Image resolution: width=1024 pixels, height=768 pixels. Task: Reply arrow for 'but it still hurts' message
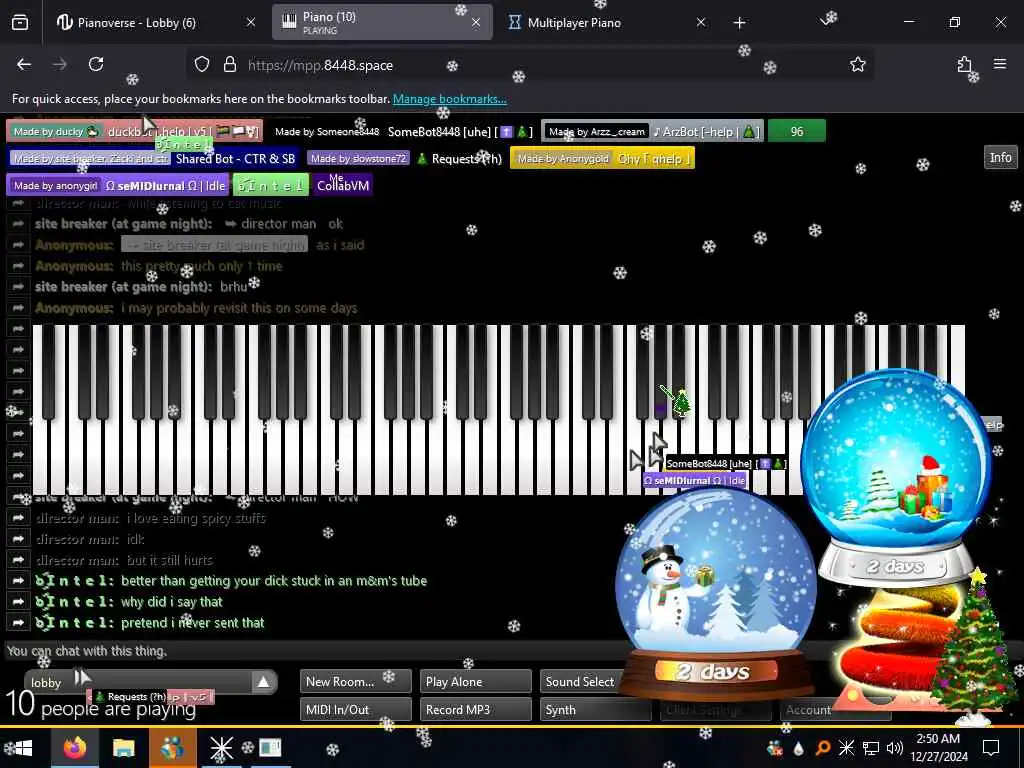[18, 560]
